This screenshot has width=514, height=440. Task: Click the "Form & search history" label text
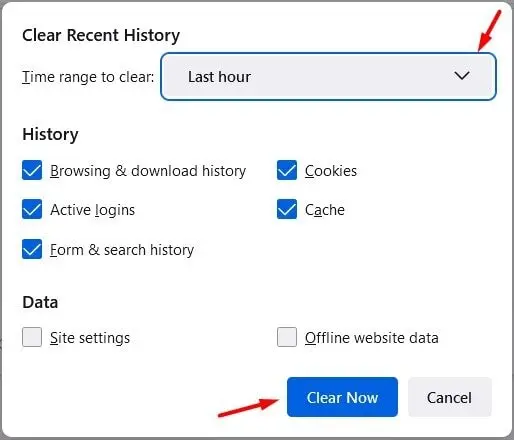coord(122,250)
